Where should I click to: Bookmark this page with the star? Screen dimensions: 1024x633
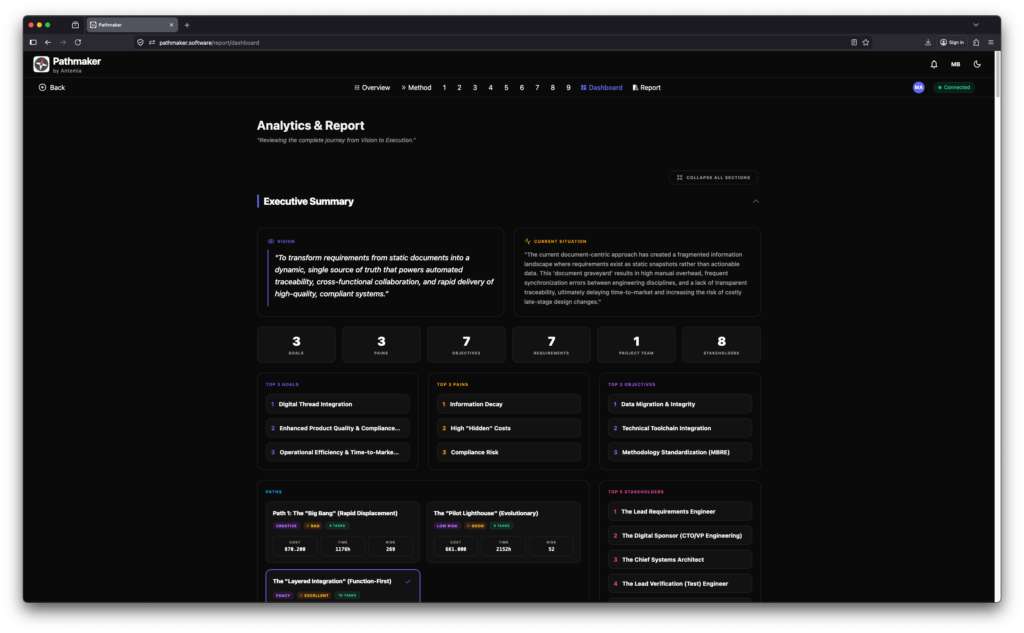[866, 42]
